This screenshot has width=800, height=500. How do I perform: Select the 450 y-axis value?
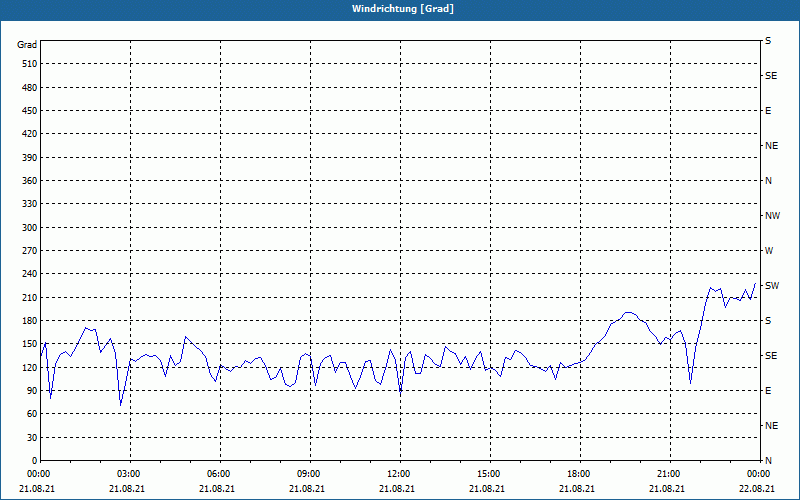30,111
